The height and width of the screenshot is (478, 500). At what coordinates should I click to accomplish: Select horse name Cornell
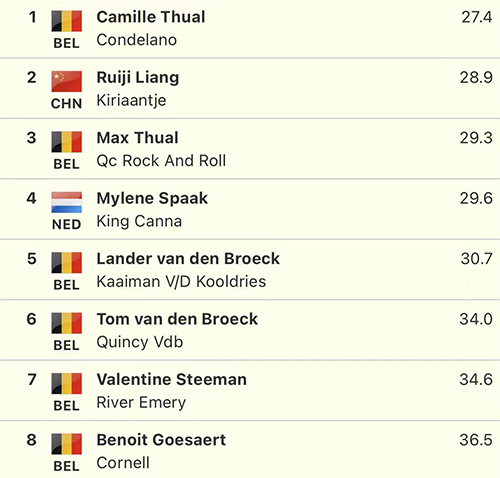pos(123,463)
